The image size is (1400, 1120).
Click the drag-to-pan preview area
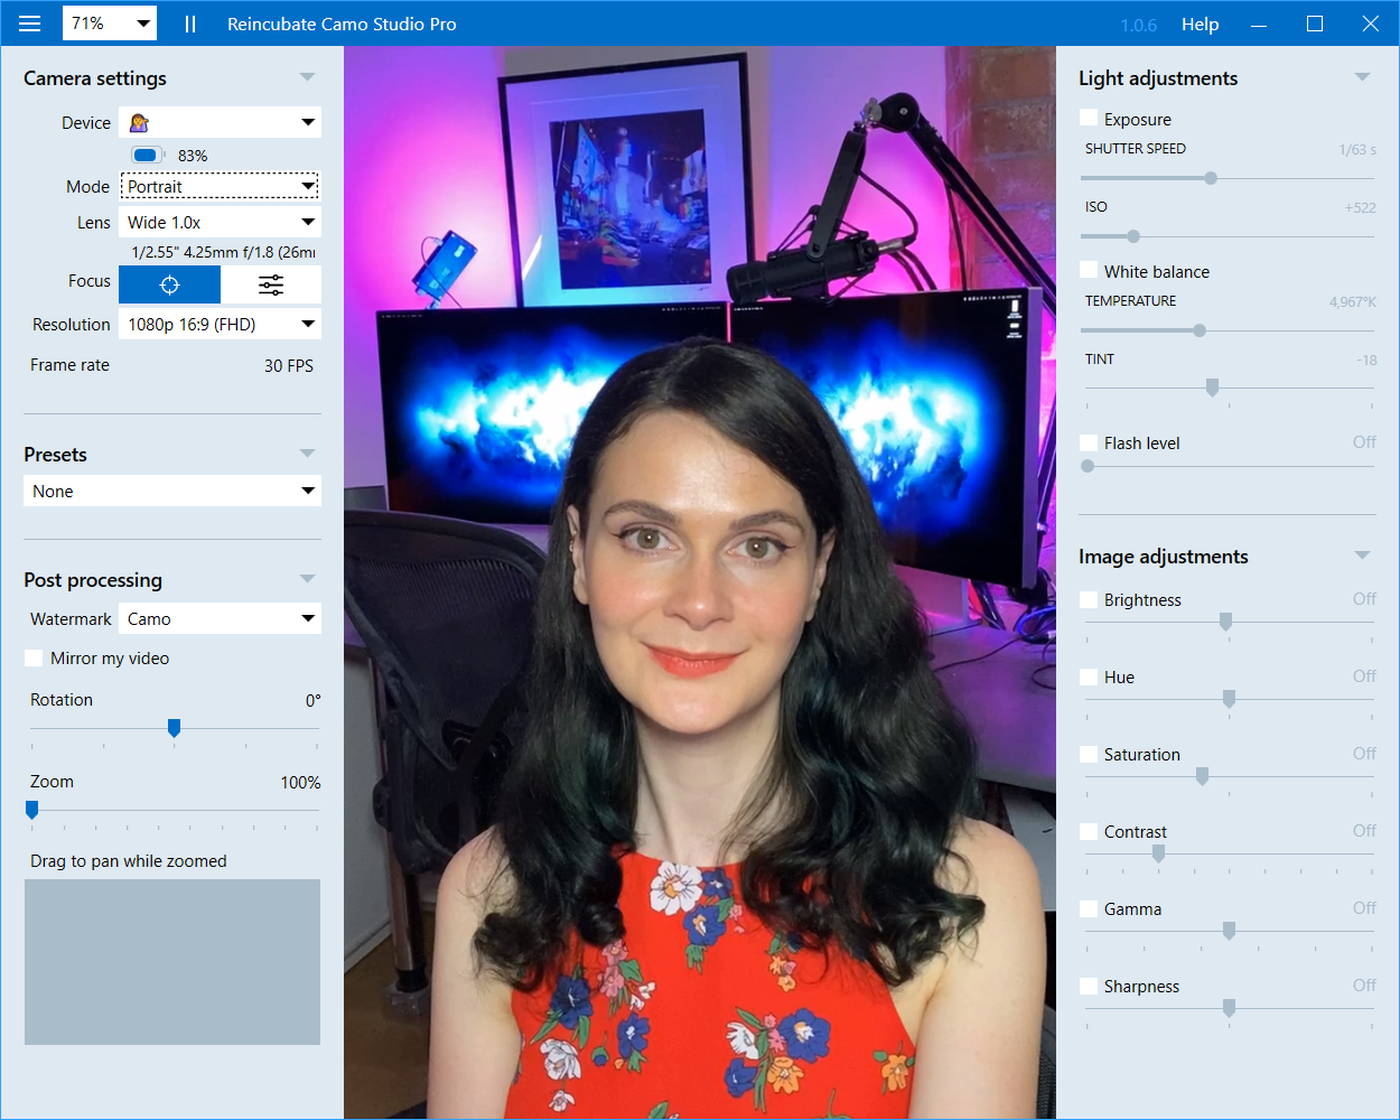pyautogui.click(x=172, y=962)
